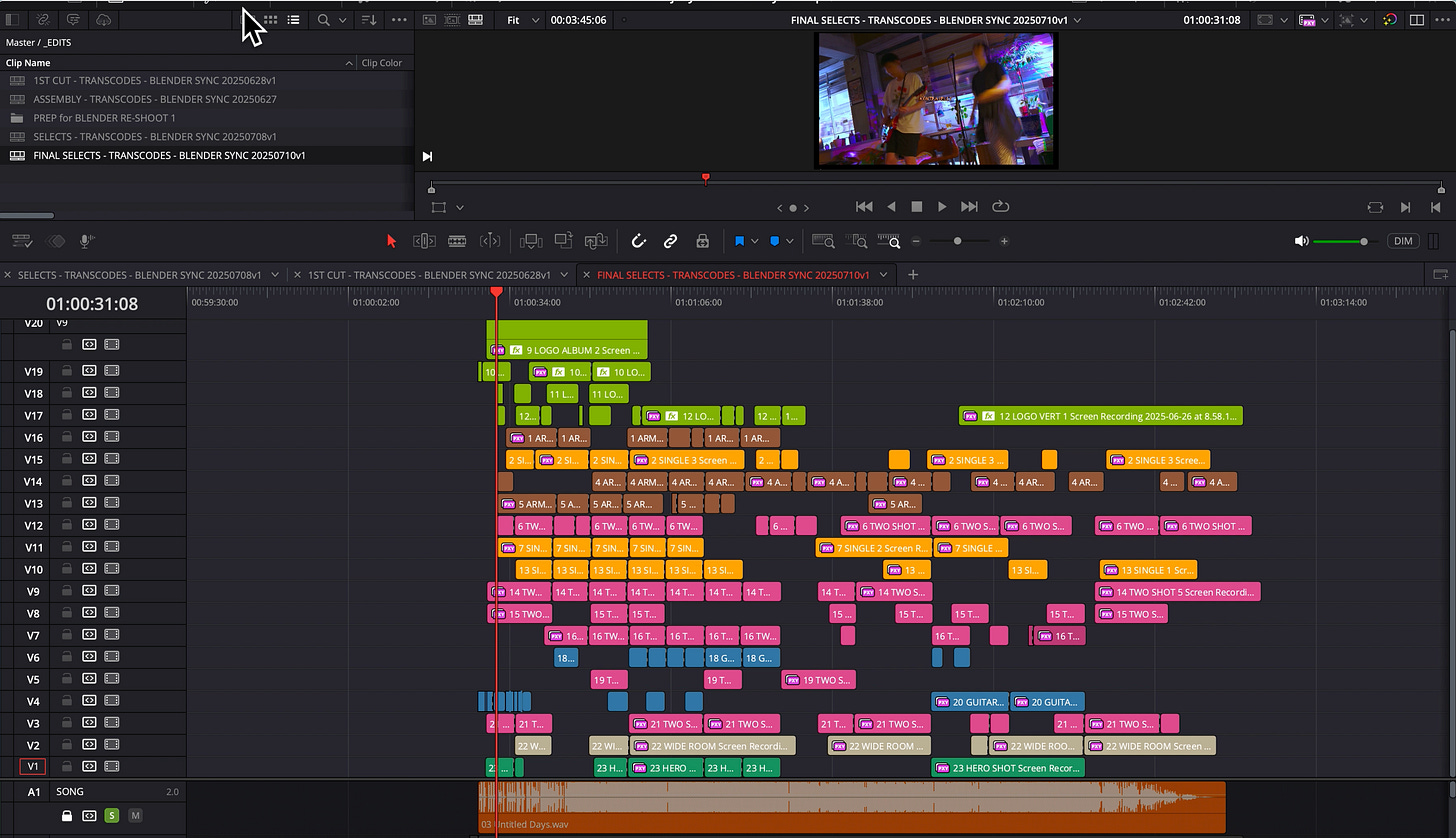Image resolution: width=1456 pixels, height=838 pixels.
Task: Click the Match Frame icon in viewer
Action: point(1375,207)
